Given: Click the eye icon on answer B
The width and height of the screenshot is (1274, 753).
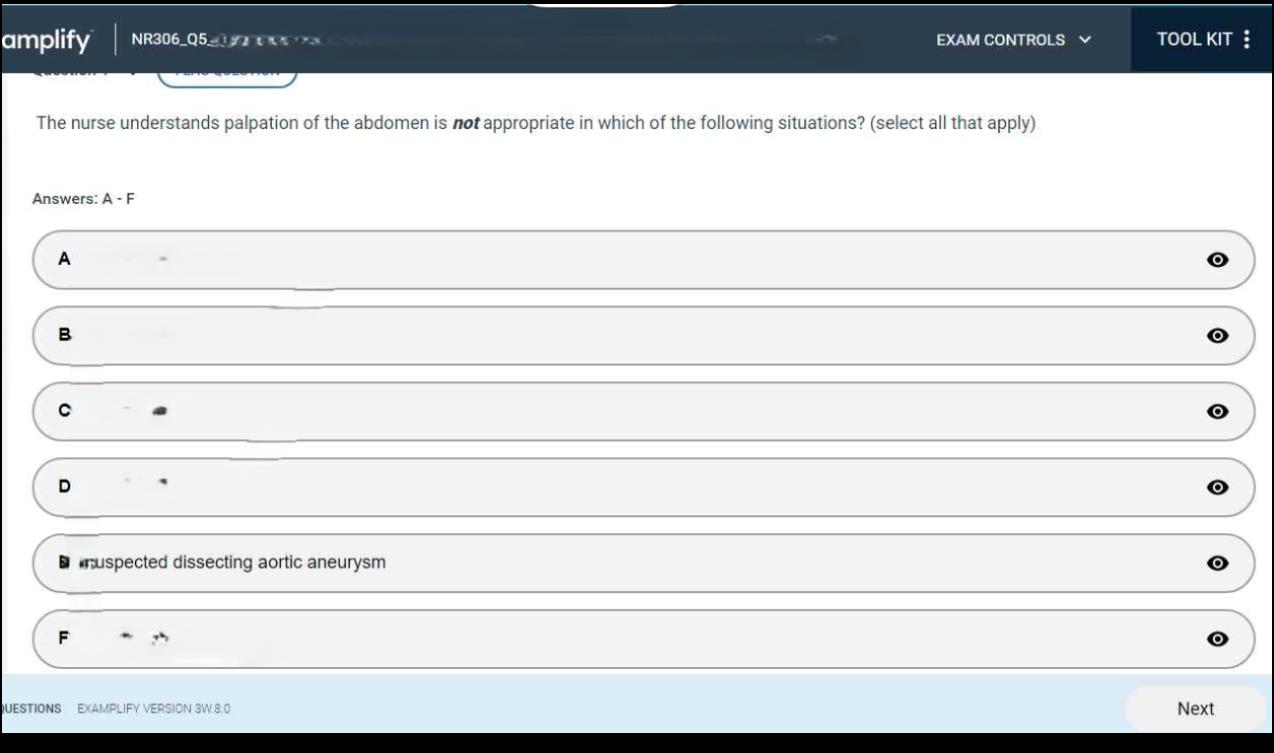Looking at the screenshot, I should tap(1217, 336).
